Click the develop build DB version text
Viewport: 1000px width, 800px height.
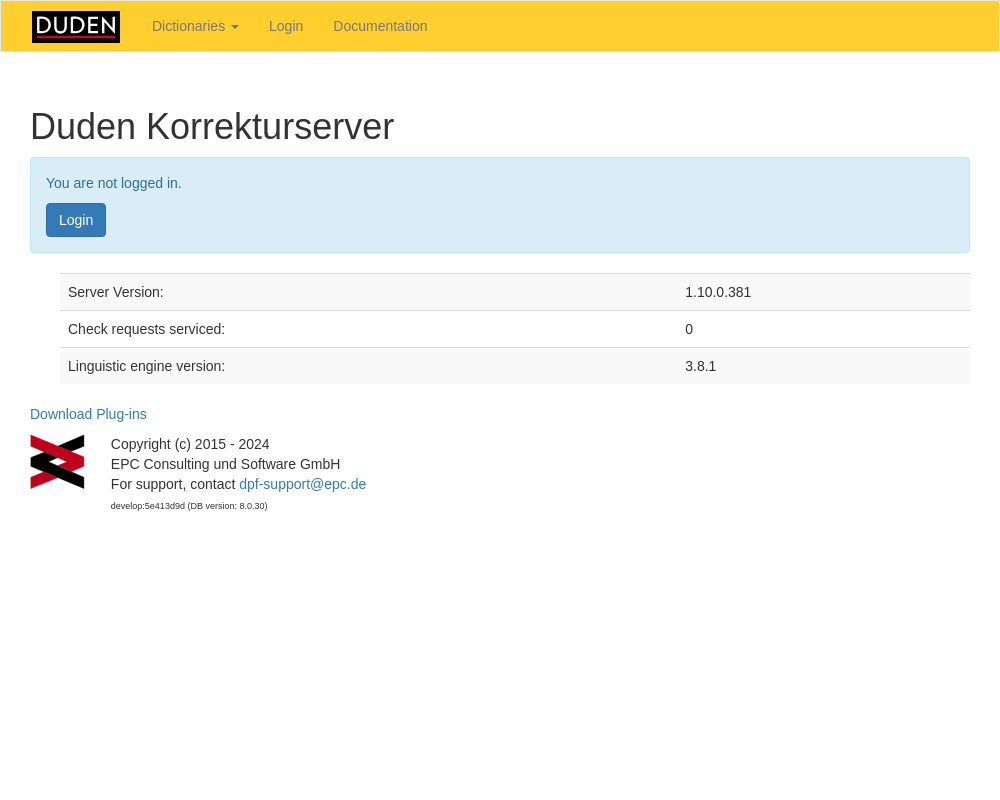coord(189,506)
